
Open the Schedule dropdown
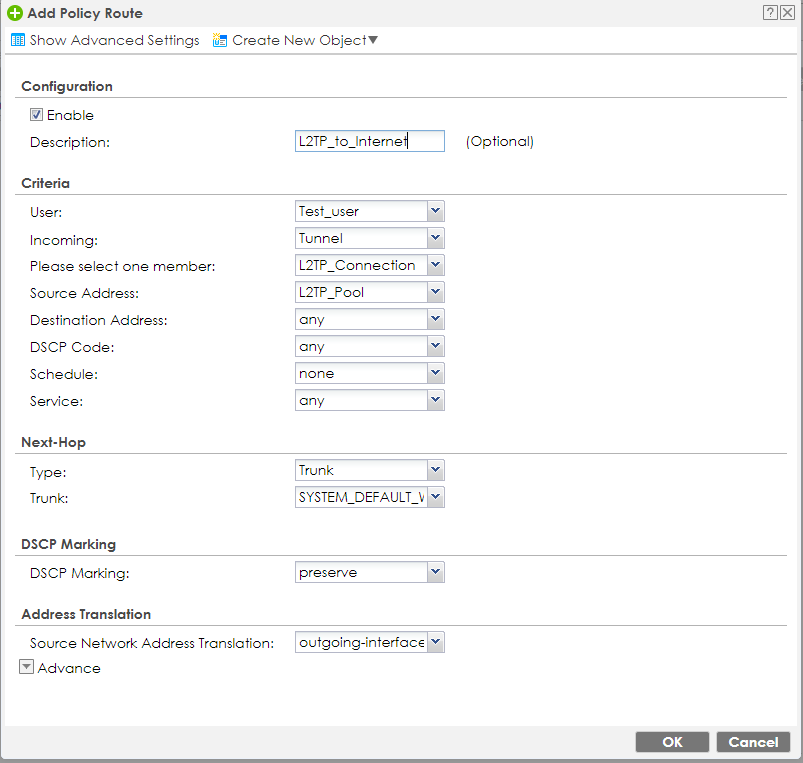pyautogui.click(x=434, y=373)
